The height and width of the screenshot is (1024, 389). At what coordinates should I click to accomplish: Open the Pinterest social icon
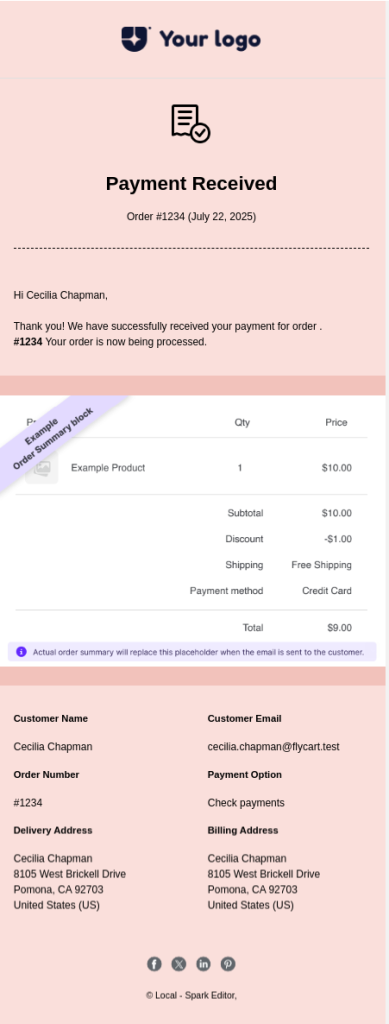point(228,964)
